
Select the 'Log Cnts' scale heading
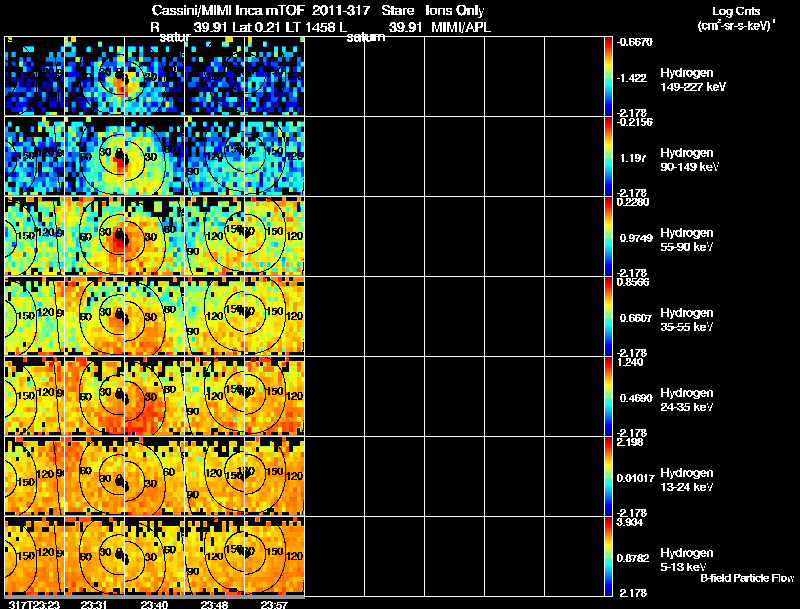point(736,11)
